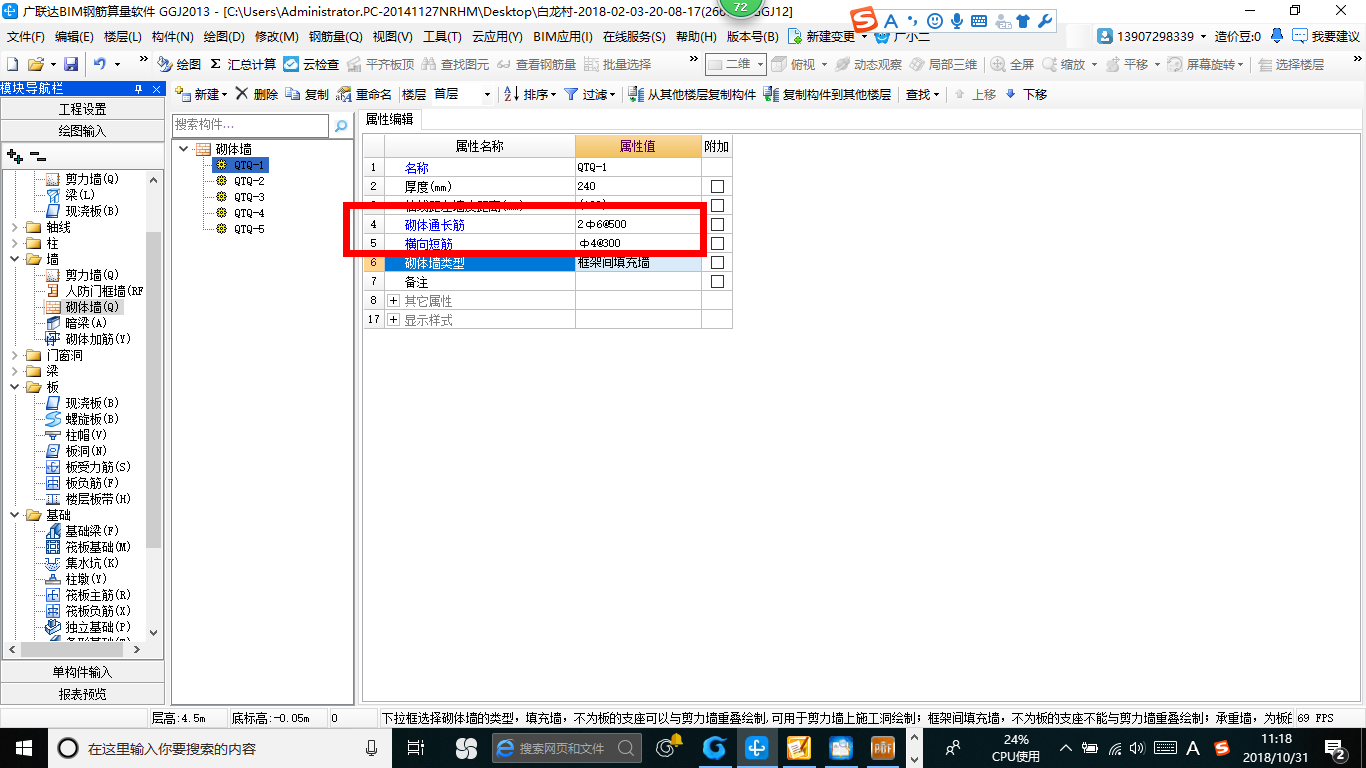Check 附加 box for 砌体通长筋 row
The width and height of the screenshot is (1366, 768).
click(x=717, y=224)
